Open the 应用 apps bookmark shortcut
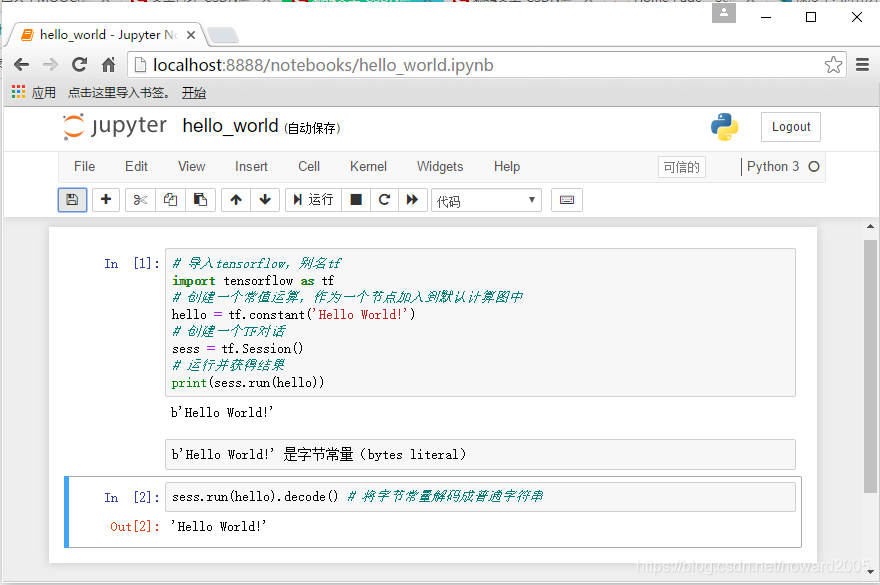 pos(34,93)
